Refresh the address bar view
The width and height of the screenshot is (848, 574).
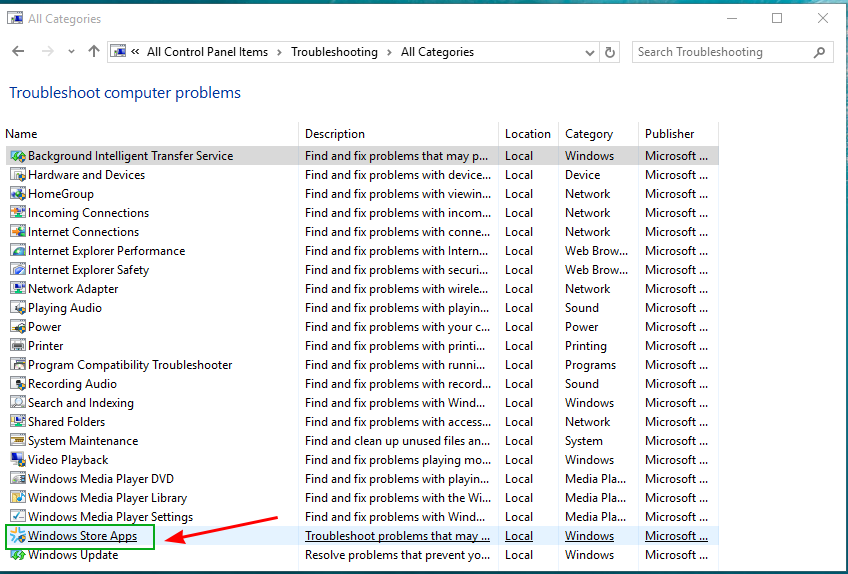click(x=610, y=52)
